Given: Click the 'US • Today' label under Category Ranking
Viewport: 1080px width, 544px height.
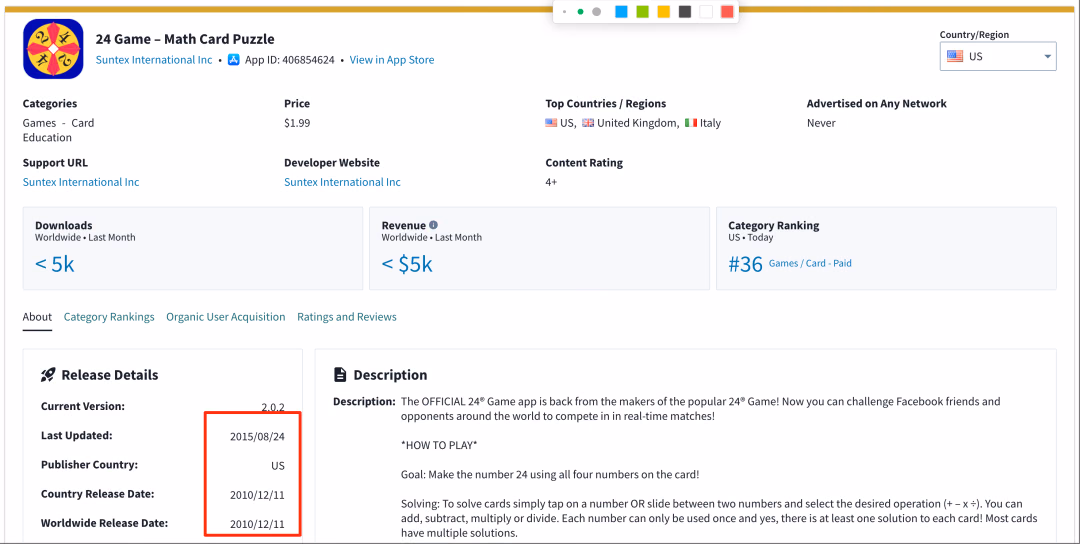Looking at the screenshot, I should (751, 238).
